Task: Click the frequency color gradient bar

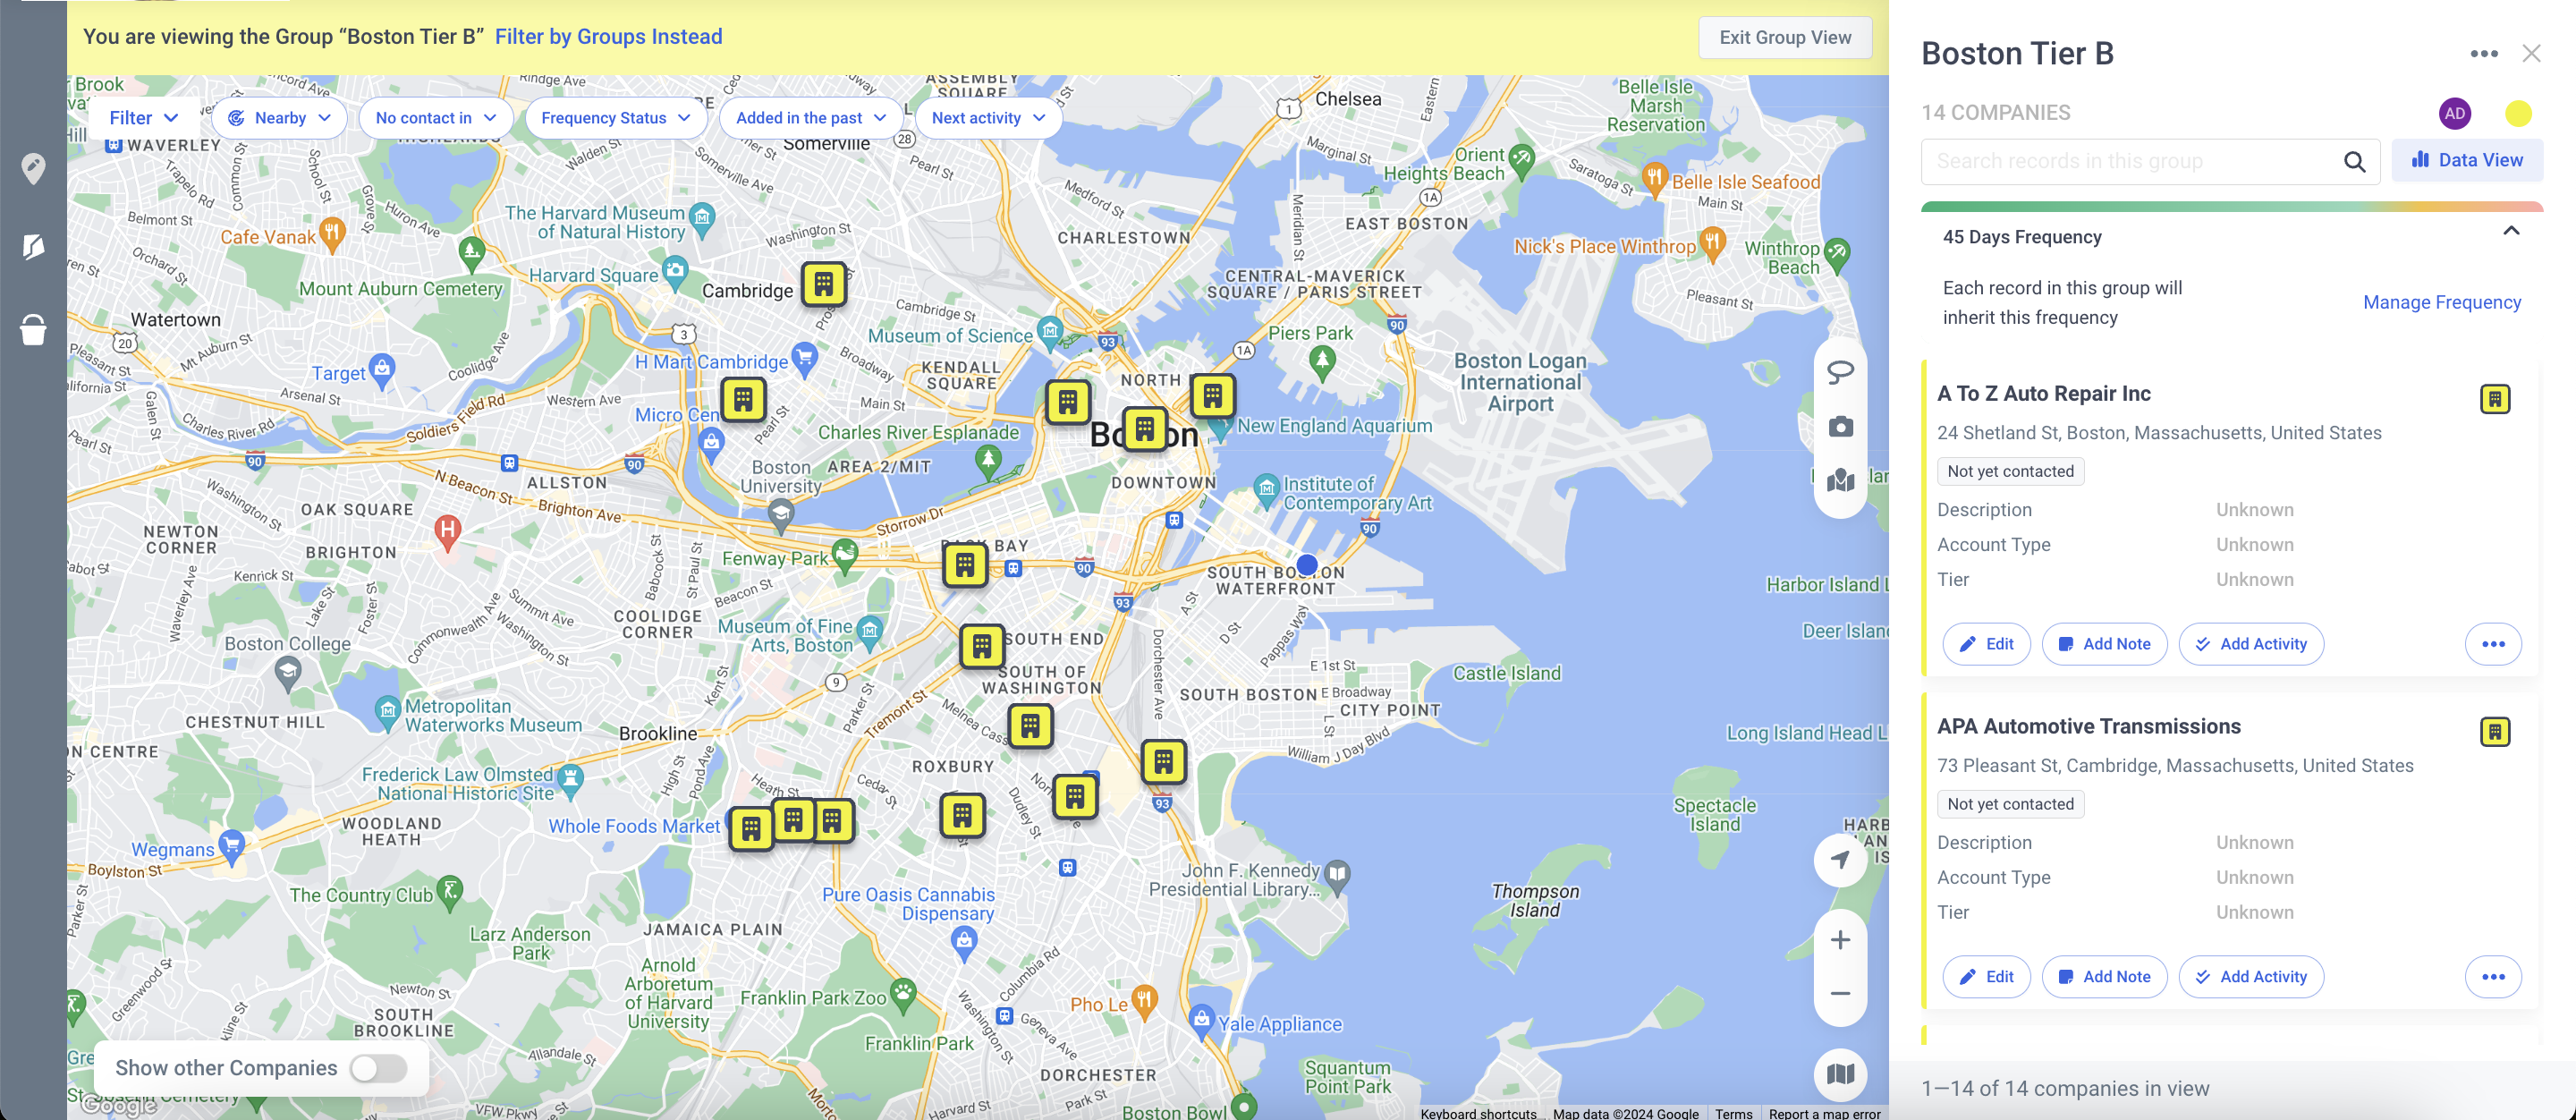Action: coord(2231,207)
